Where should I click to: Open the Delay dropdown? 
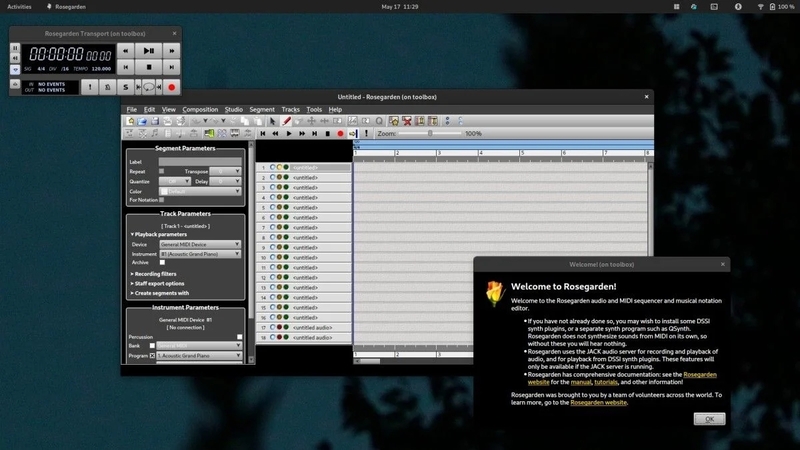tap(225, 181)
